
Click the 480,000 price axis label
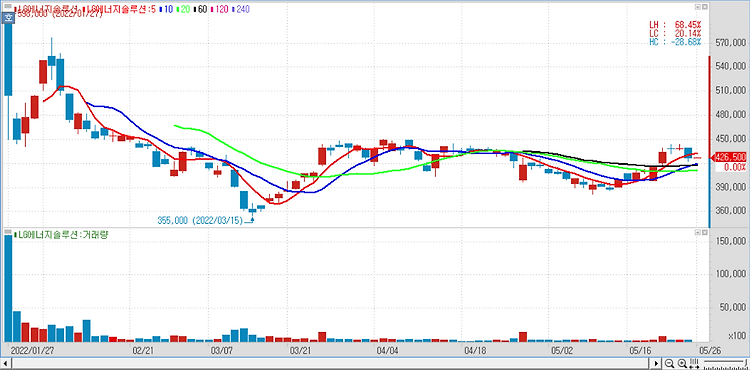[x=730, y=115]
